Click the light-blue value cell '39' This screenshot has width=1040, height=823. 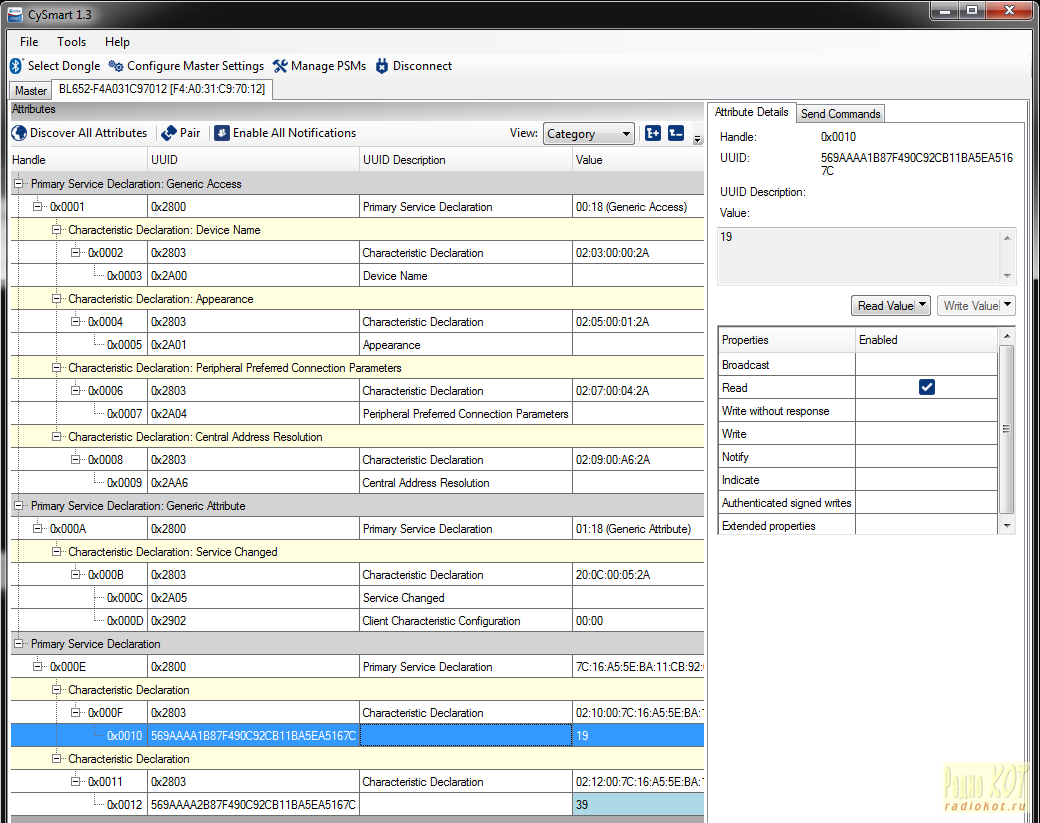tap(638, 804)
